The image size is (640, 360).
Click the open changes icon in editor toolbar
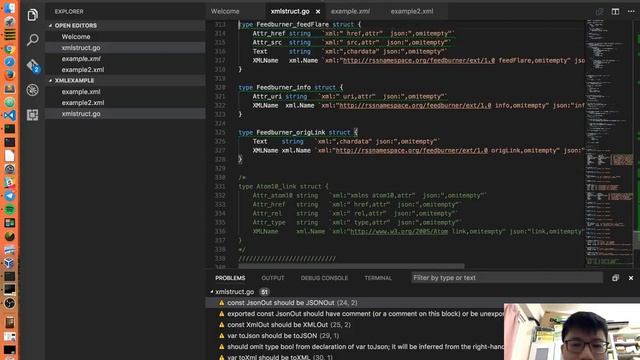click(599, 11)
